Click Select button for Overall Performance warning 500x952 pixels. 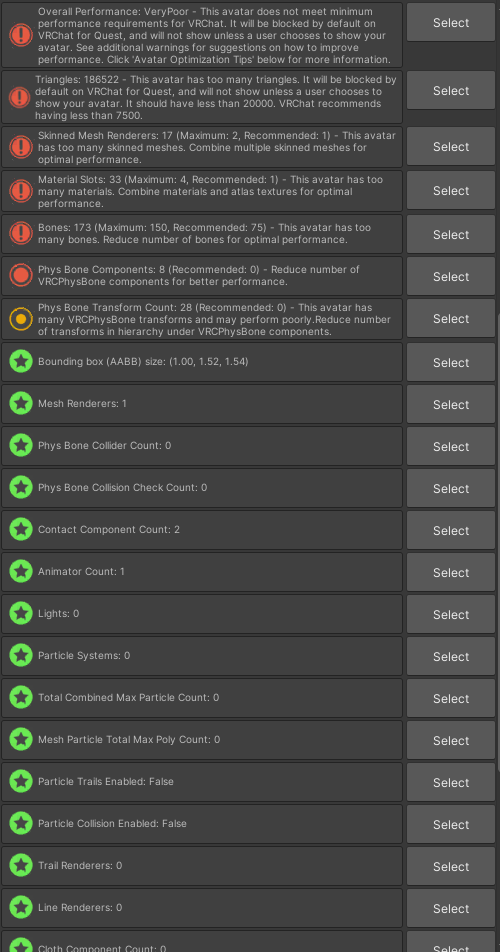[451, 22]
